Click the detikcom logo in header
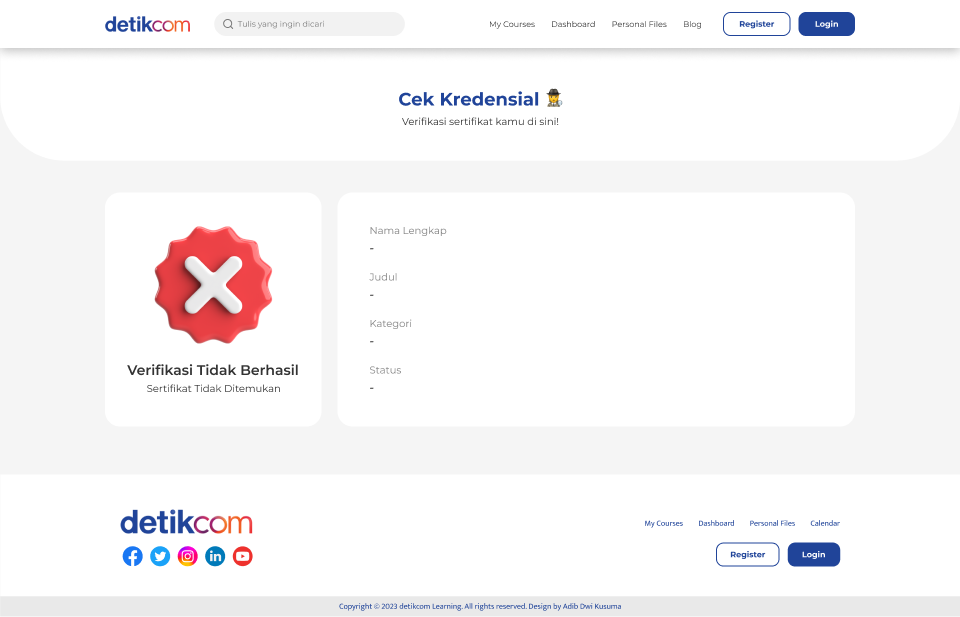This screenshot has height=617, width=960. coord(147,24)
